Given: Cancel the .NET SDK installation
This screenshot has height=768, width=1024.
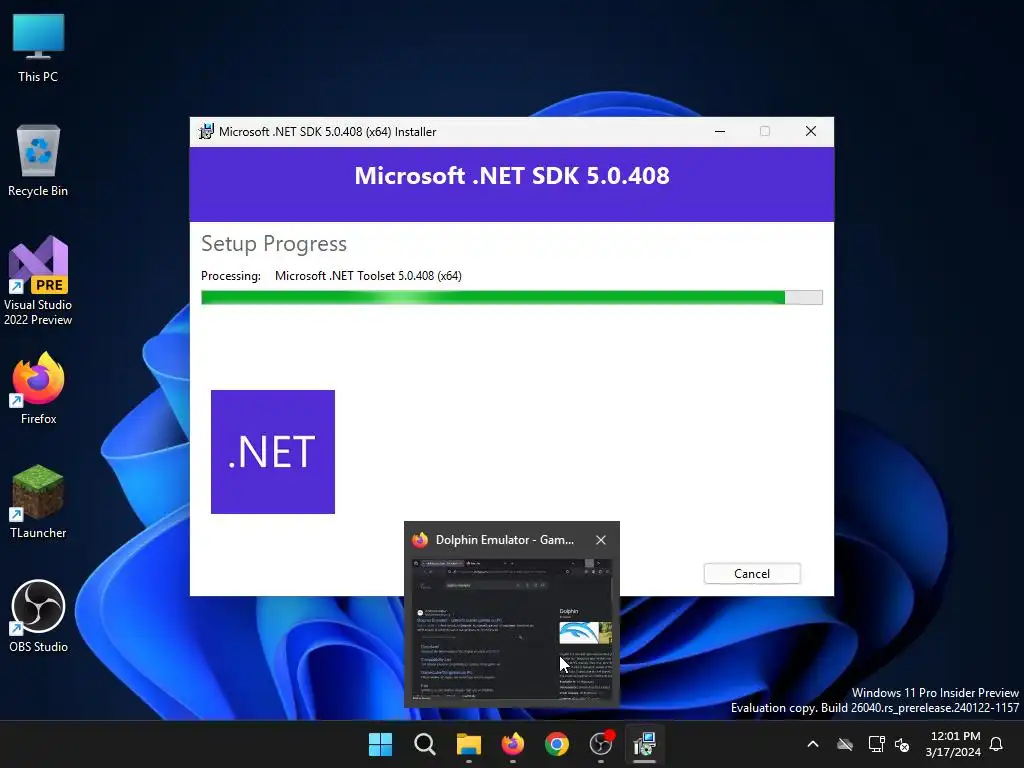Looking at the screenshot, I should (752, 573).
